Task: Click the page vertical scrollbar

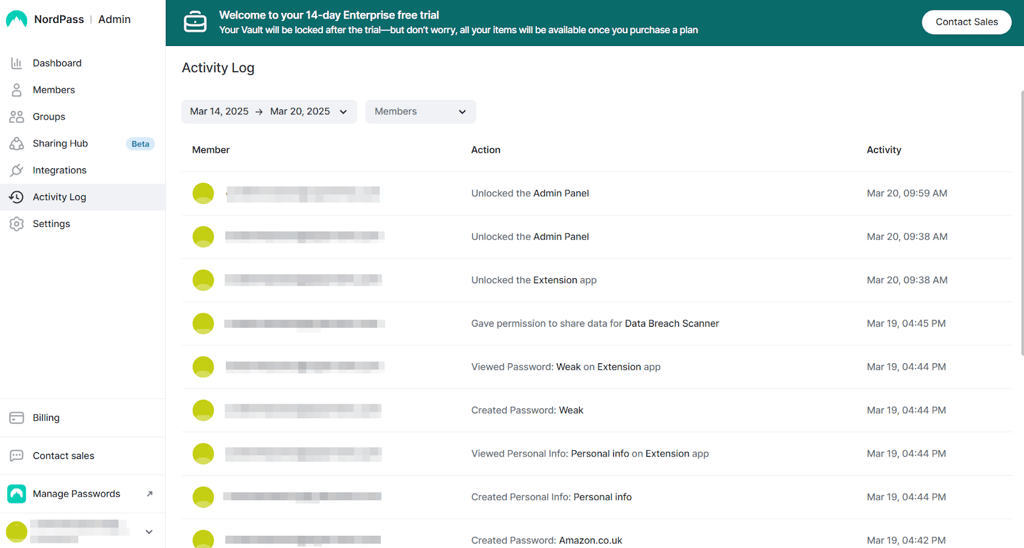Action: pyautogui.click(x=1021, y=222)
